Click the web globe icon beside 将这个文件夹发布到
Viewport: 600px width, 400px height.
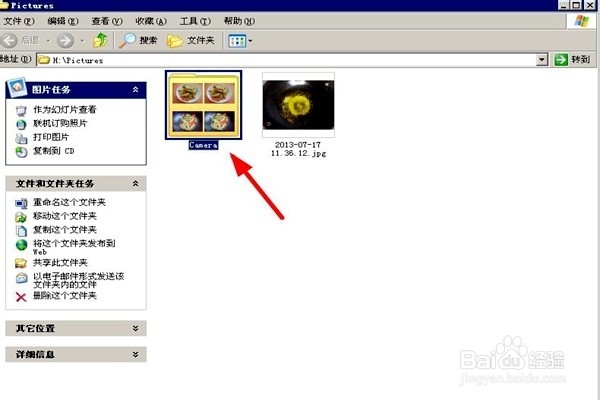point(21,245)
